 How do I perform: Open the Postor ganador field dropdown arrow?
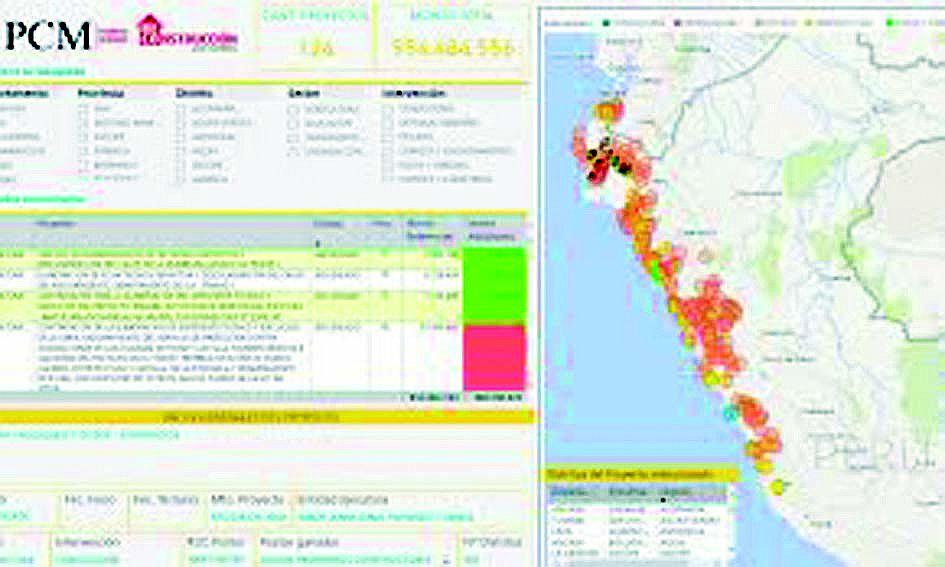point(447,560)
